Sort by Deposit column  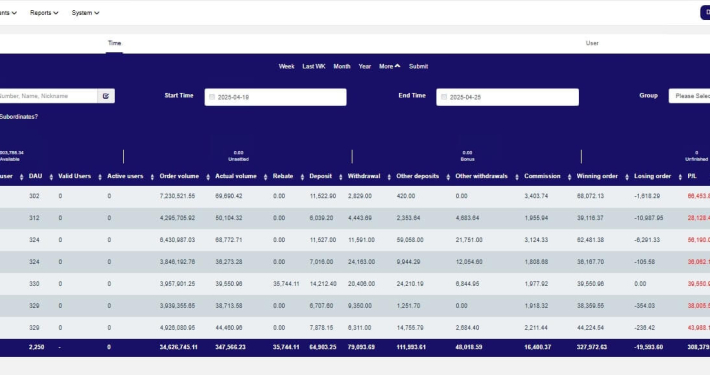point(321,176)
